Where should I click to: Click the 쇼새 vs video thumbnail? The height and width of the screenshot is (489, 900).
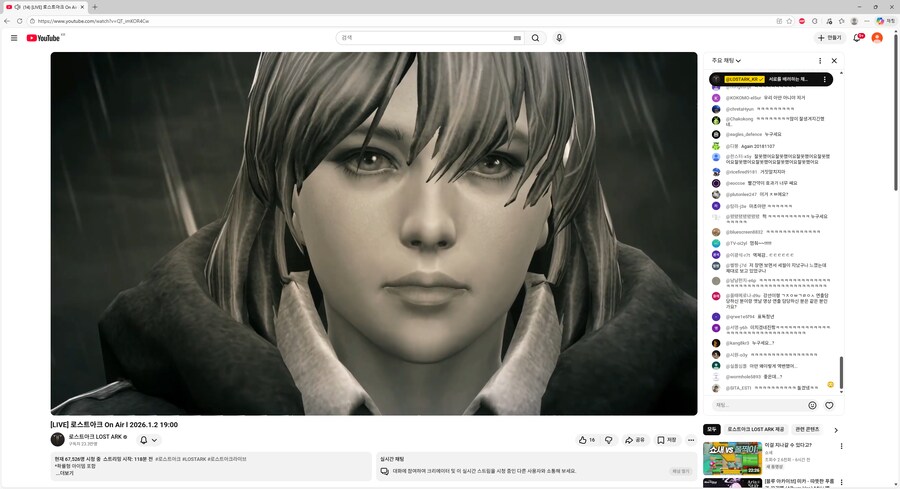732,457
